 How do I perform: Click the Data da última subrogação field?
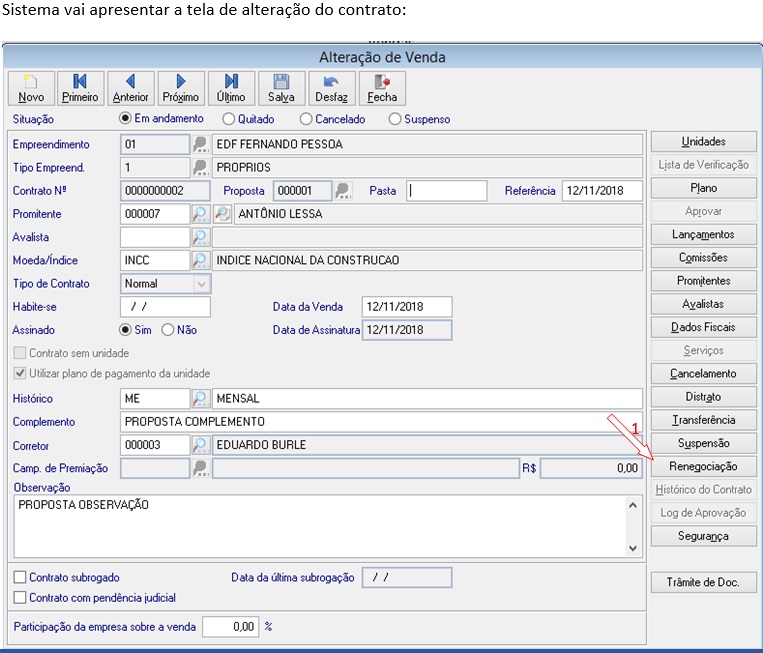click(407, 578)
